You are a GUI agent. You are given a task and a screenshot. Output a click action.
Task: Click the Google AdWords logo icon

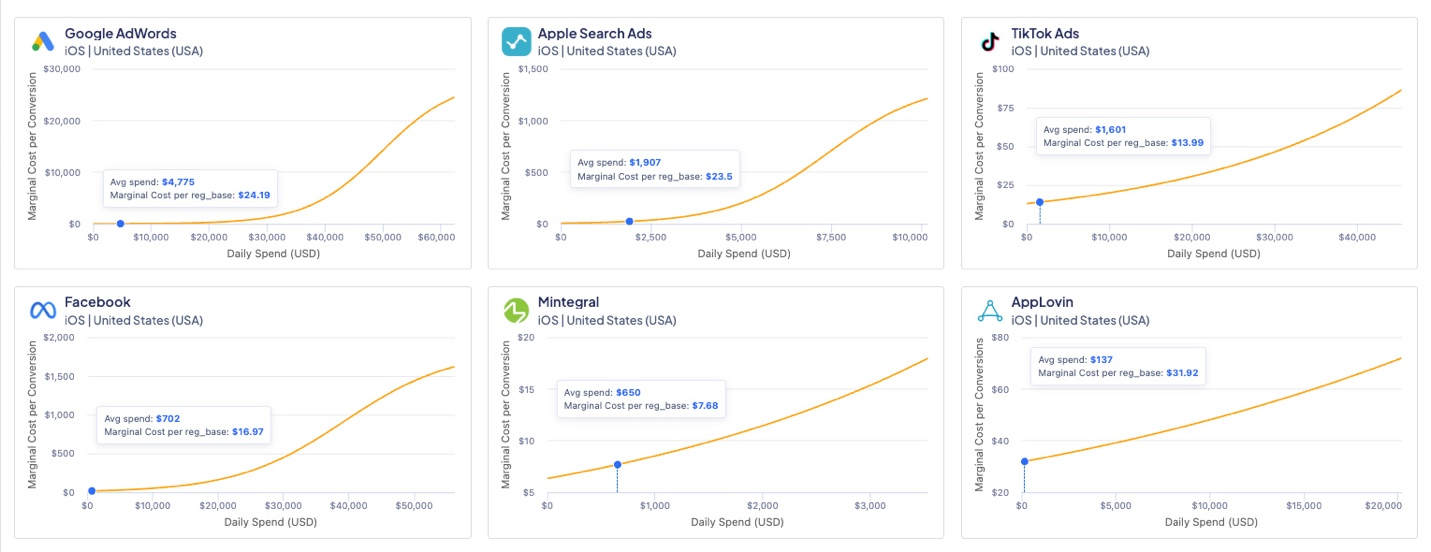click(x=42, y=41)
